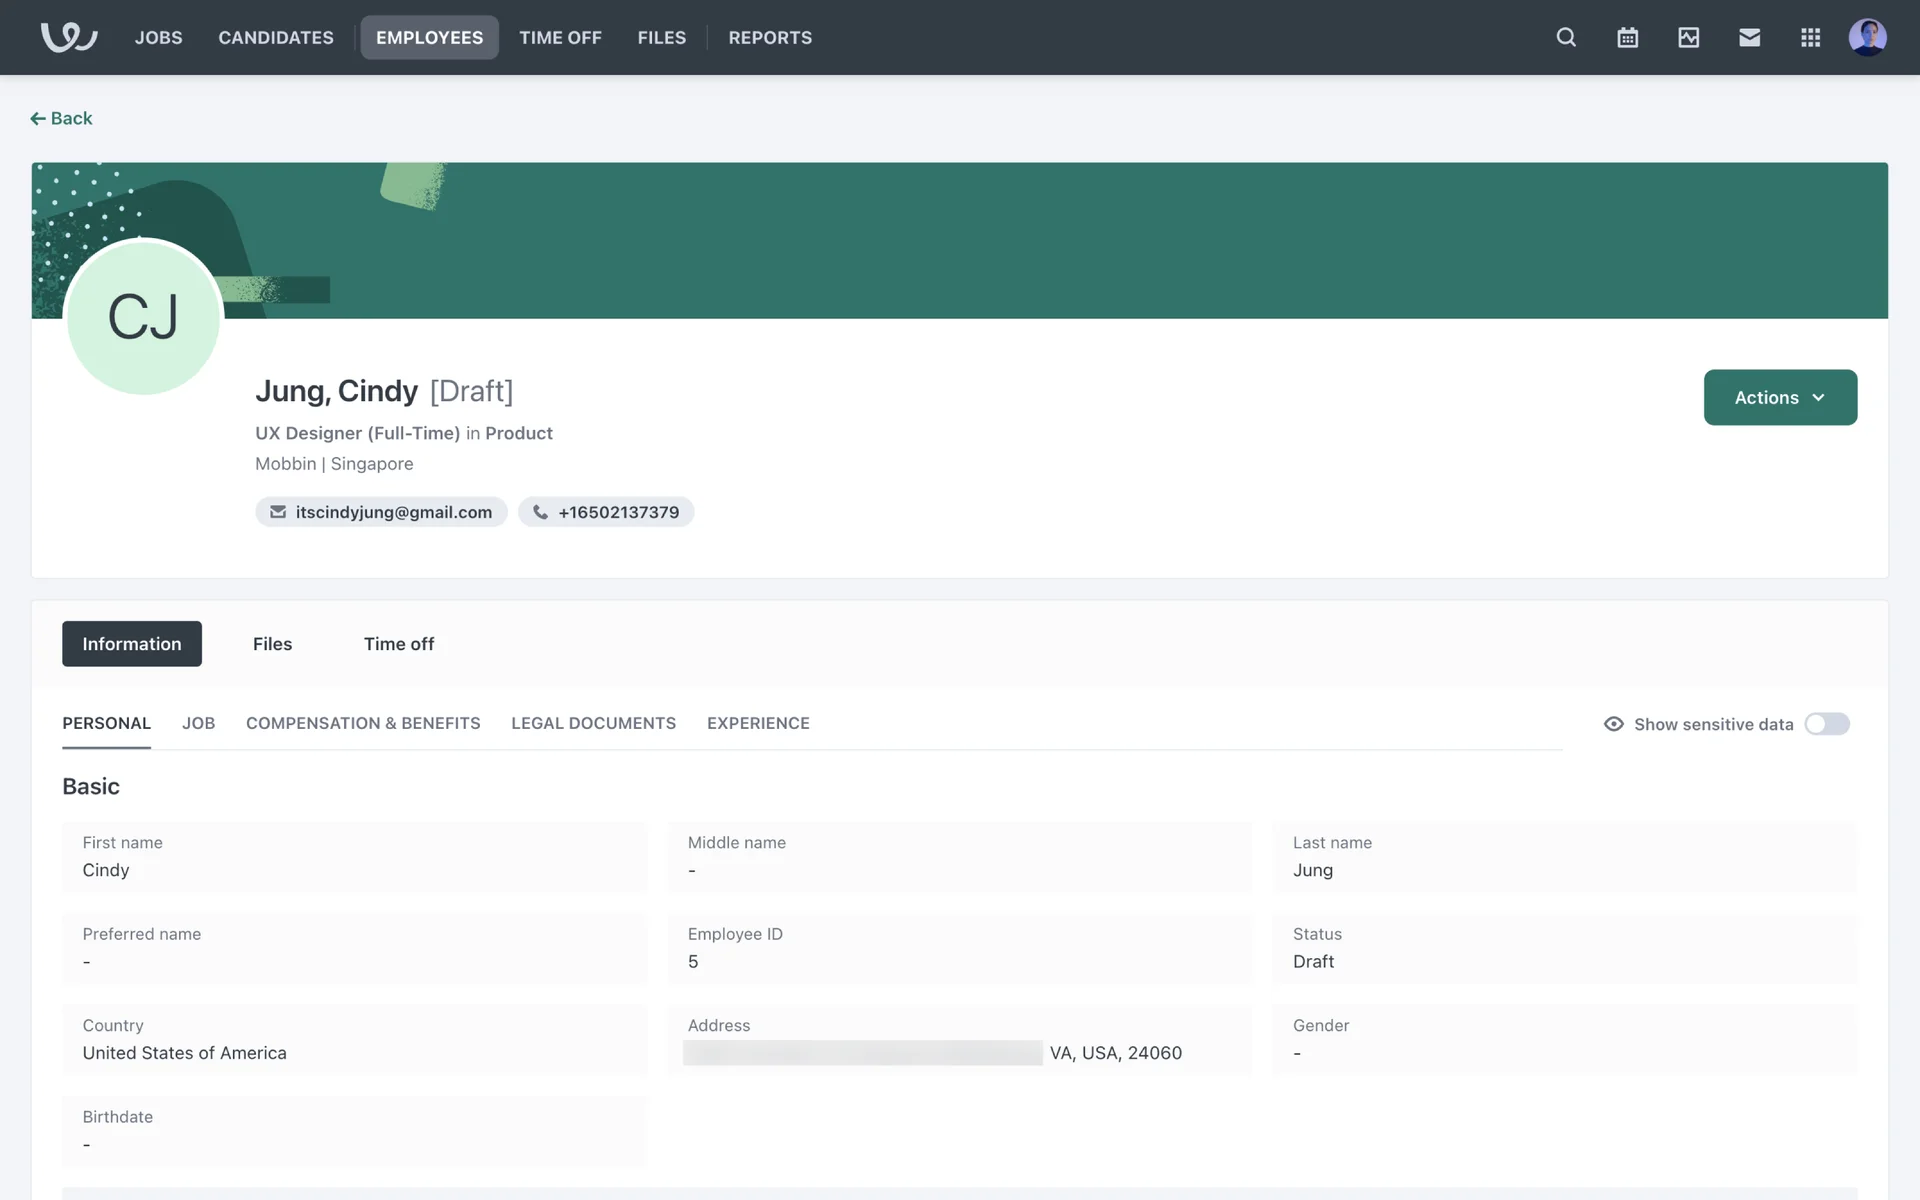Click the eye icon beside sensitive data
Image resolution: width=1920 pixels, height=1200 pixels.
point(1613,724)
